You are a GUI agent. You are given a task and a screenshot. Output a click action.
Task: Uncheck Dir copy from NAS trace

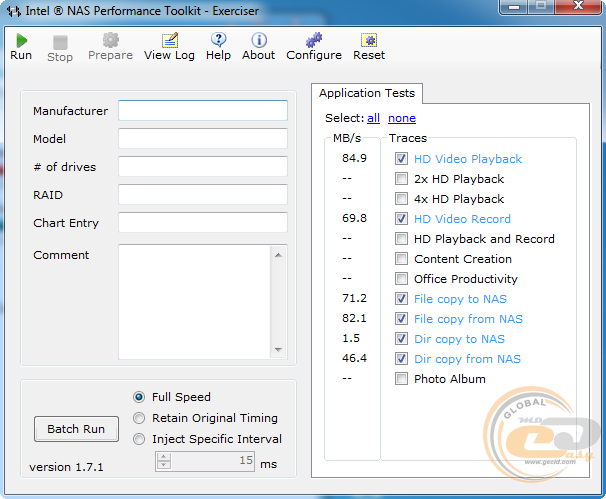tap(401, 359)
